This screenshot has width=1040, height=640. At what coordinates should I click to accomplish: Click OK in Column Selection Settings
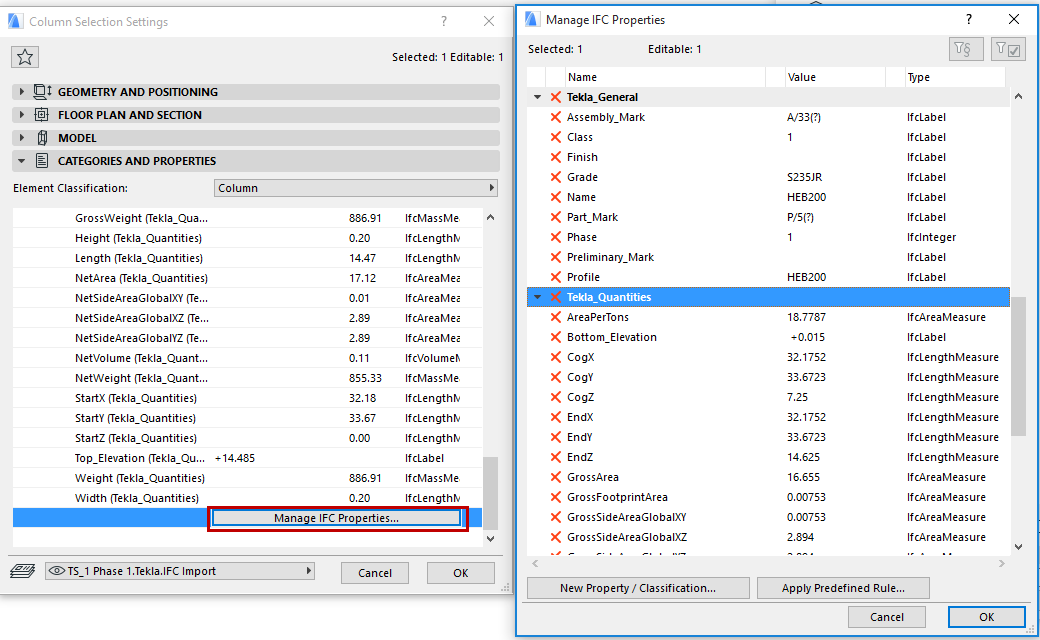[x=460, y=573]
